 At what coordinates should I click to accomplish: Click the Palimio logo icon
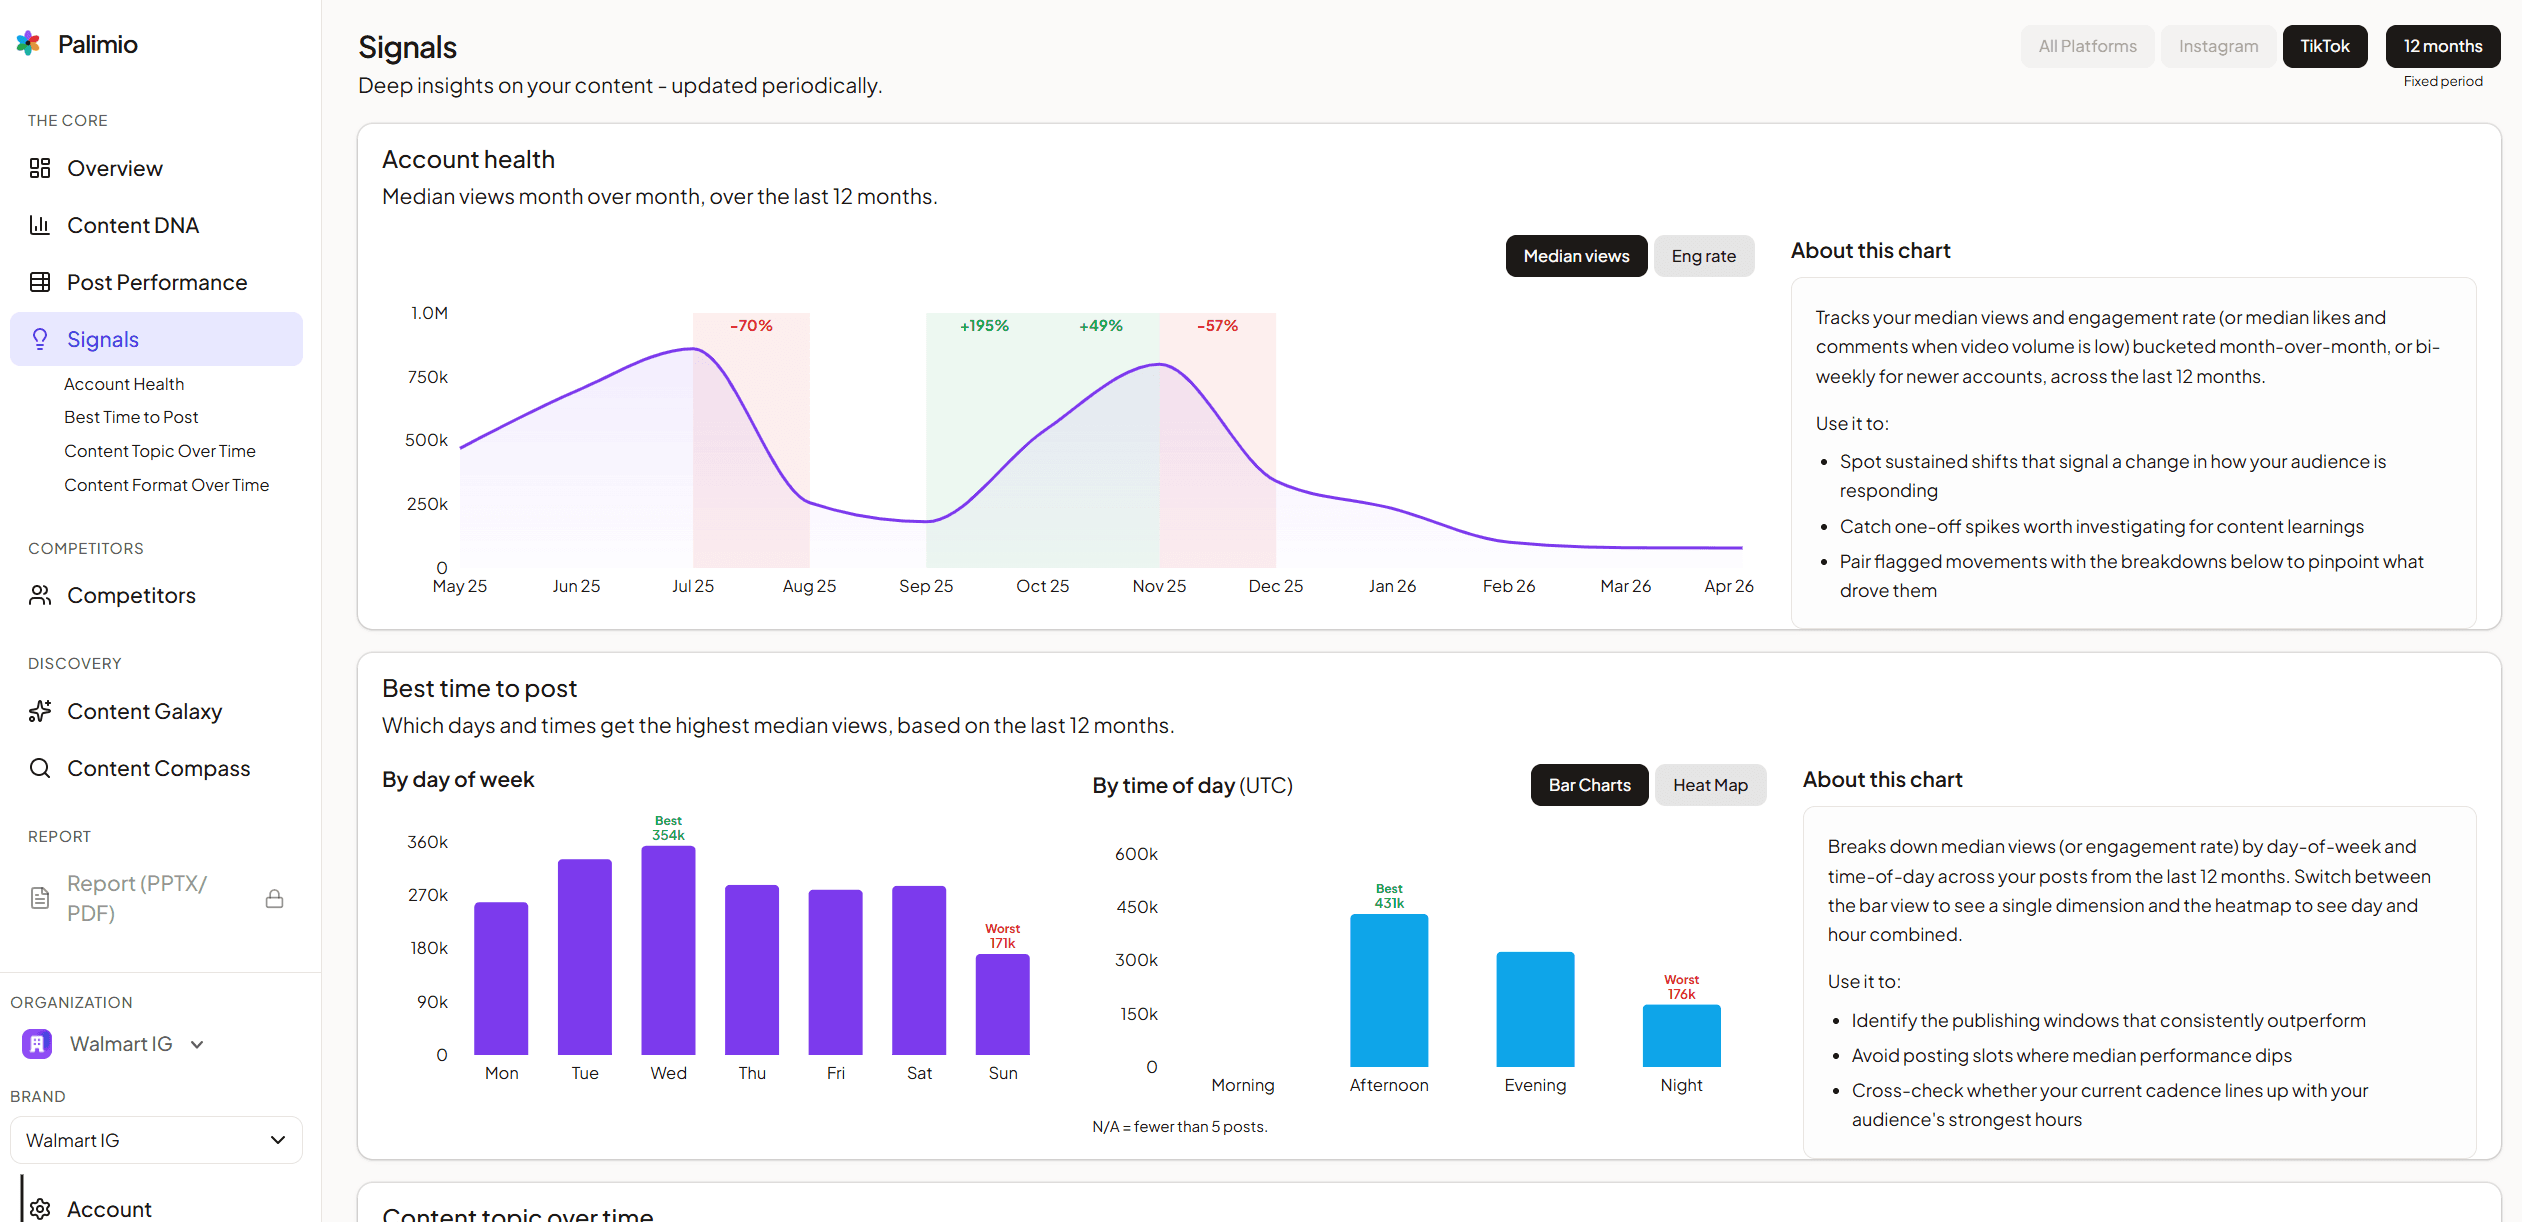point(28,43)
